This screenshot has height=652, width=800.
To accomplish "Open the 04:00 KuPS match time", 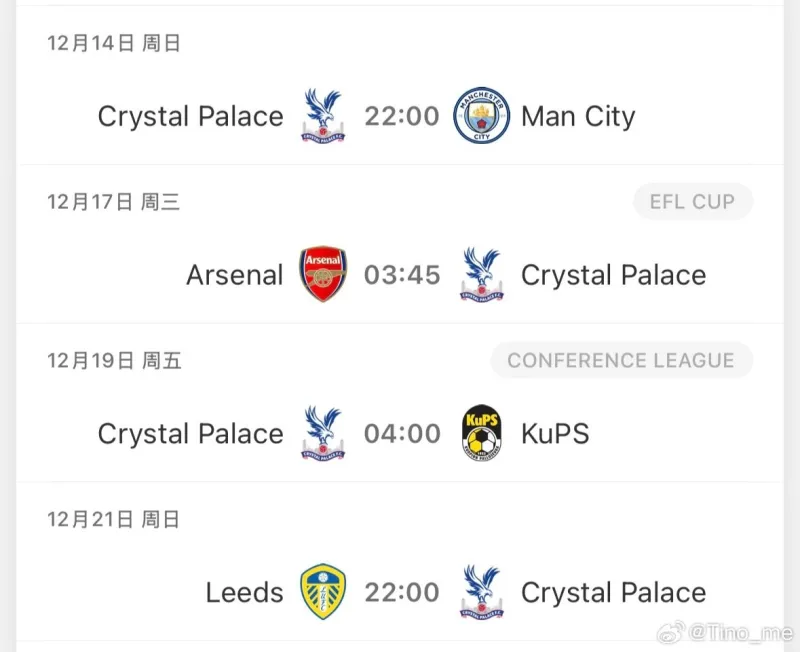I will coord(402,434).
